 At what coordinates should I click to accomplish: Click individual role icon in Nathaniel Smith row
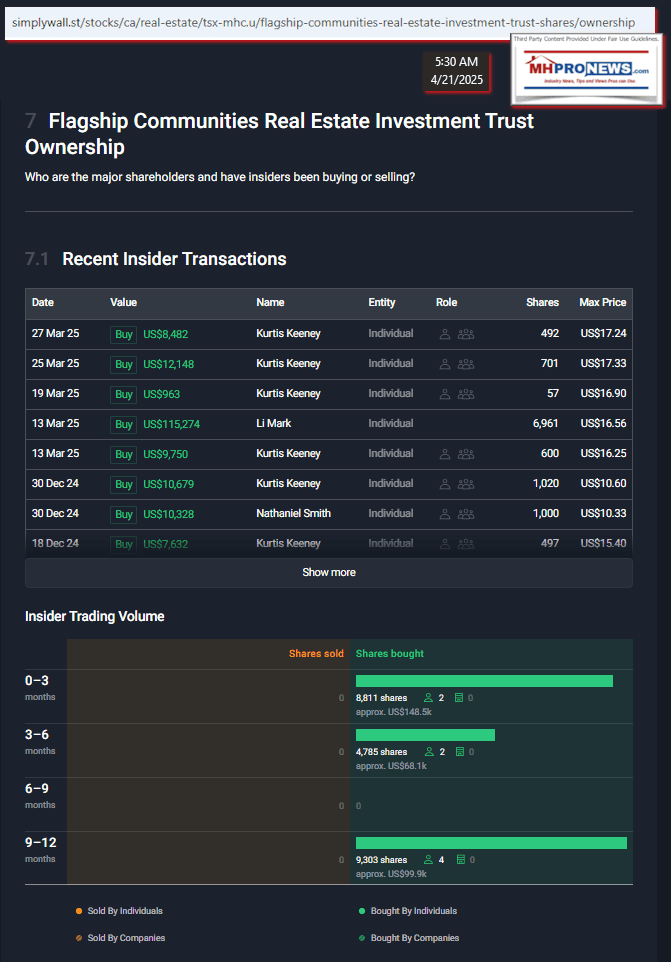(x=445, y=515)
